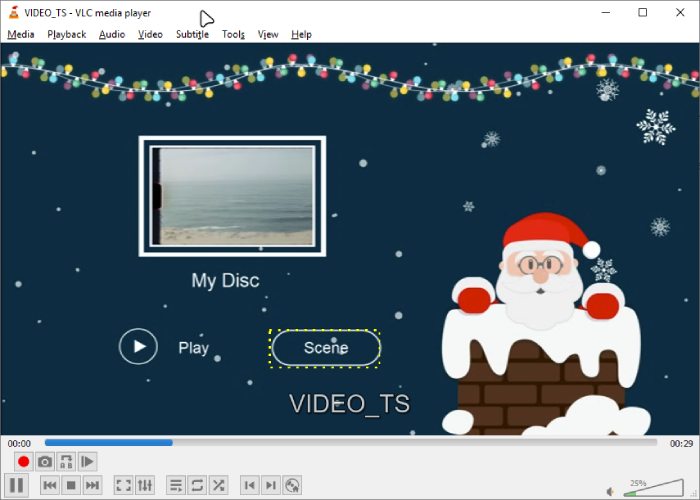Click the Play text in DVD menu
This screenshot has width=700, height=500.
coord(193,347)
